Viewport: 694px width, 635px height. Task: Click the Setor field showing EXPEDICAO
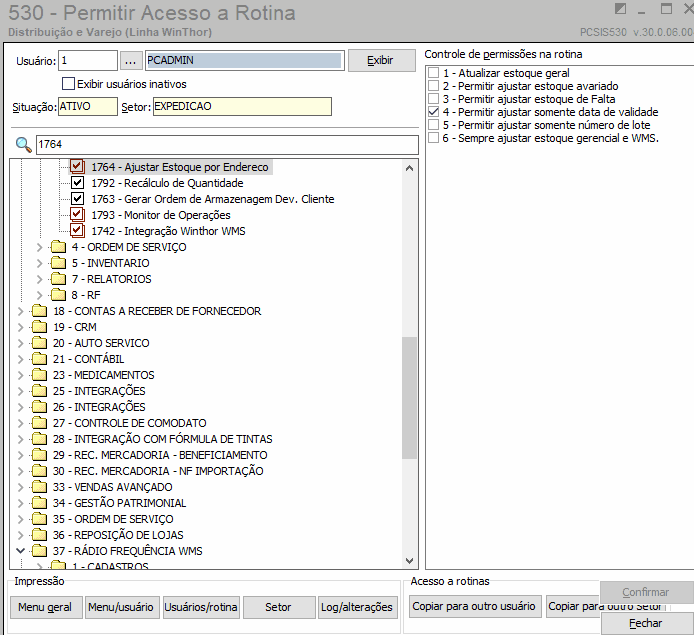pos(242,106)
